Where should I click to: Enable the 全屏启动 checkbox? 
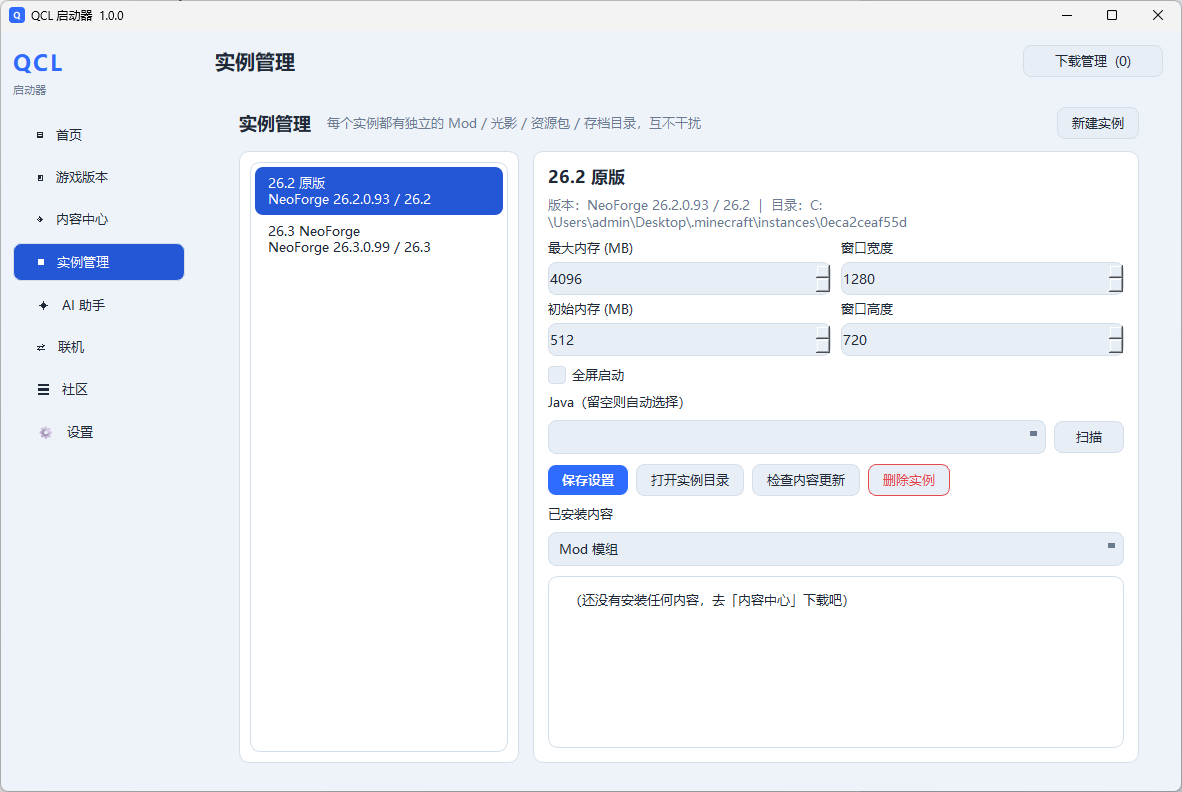[x=557, y=375]
